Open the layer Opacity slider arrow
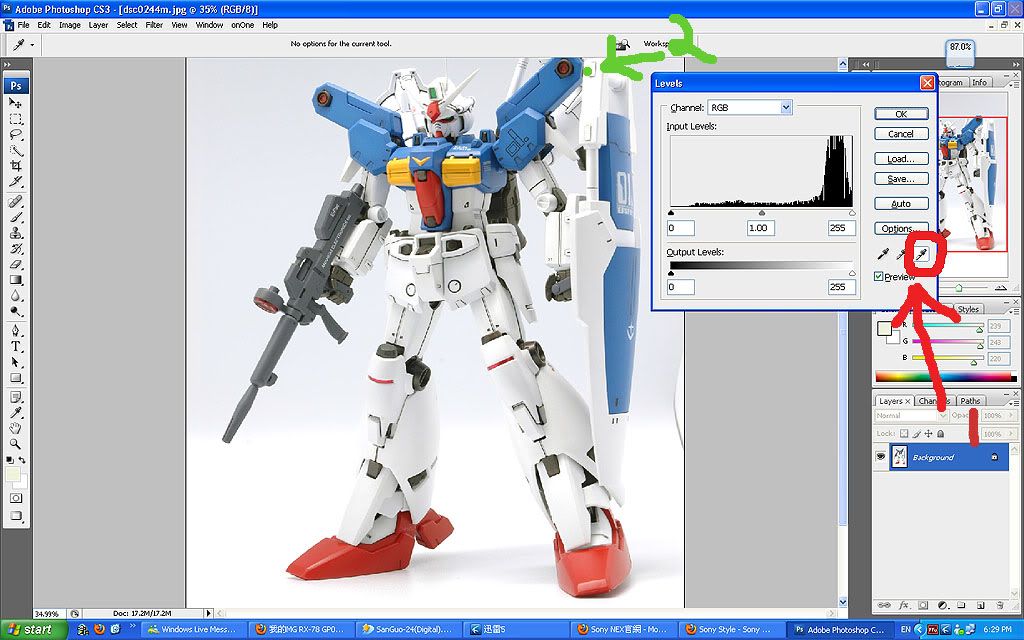 point(1011,415)
